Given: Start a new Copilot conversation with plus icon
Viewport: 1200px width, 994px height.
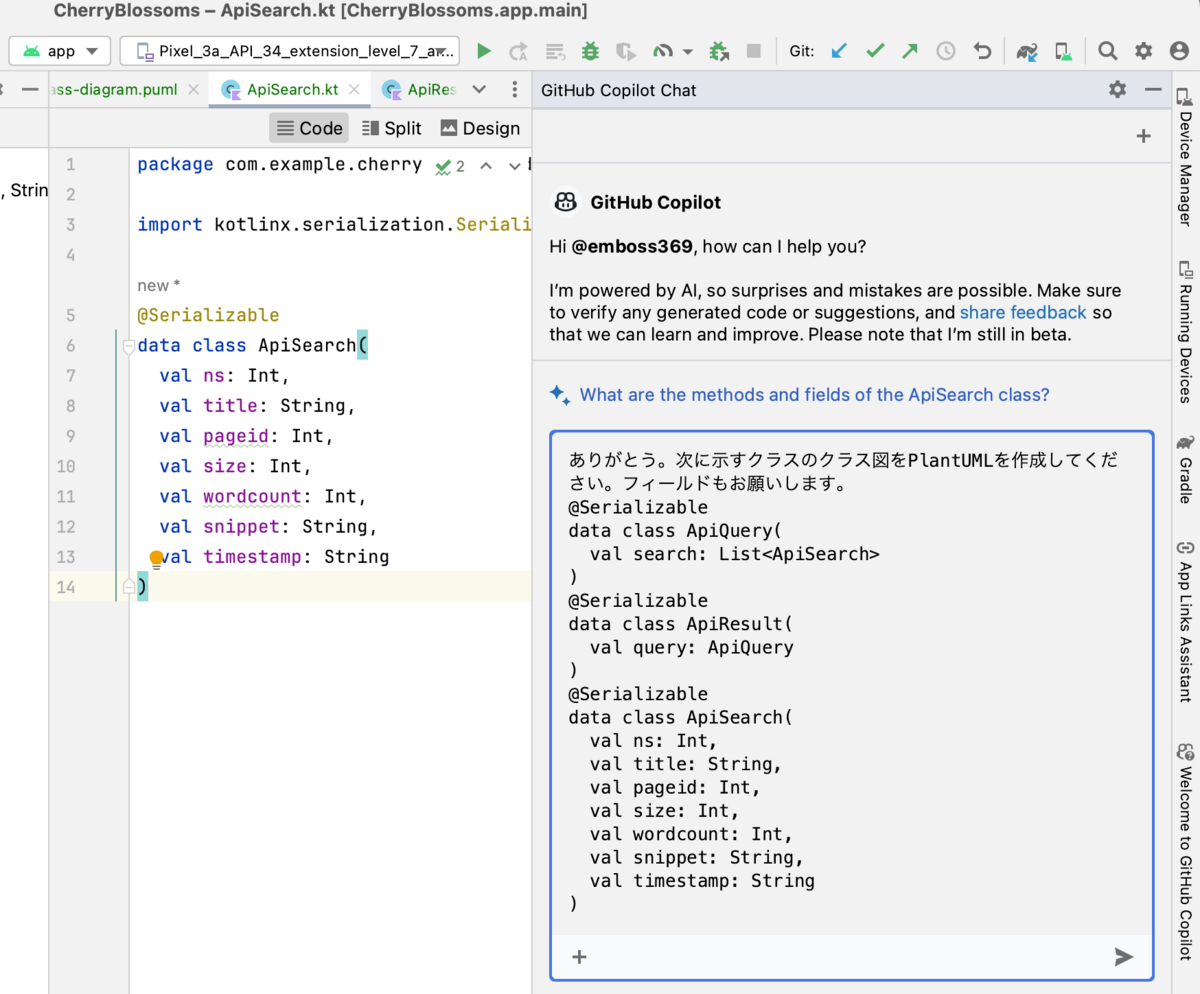Looking at the screenshot, I should (x=1144, y=136).
